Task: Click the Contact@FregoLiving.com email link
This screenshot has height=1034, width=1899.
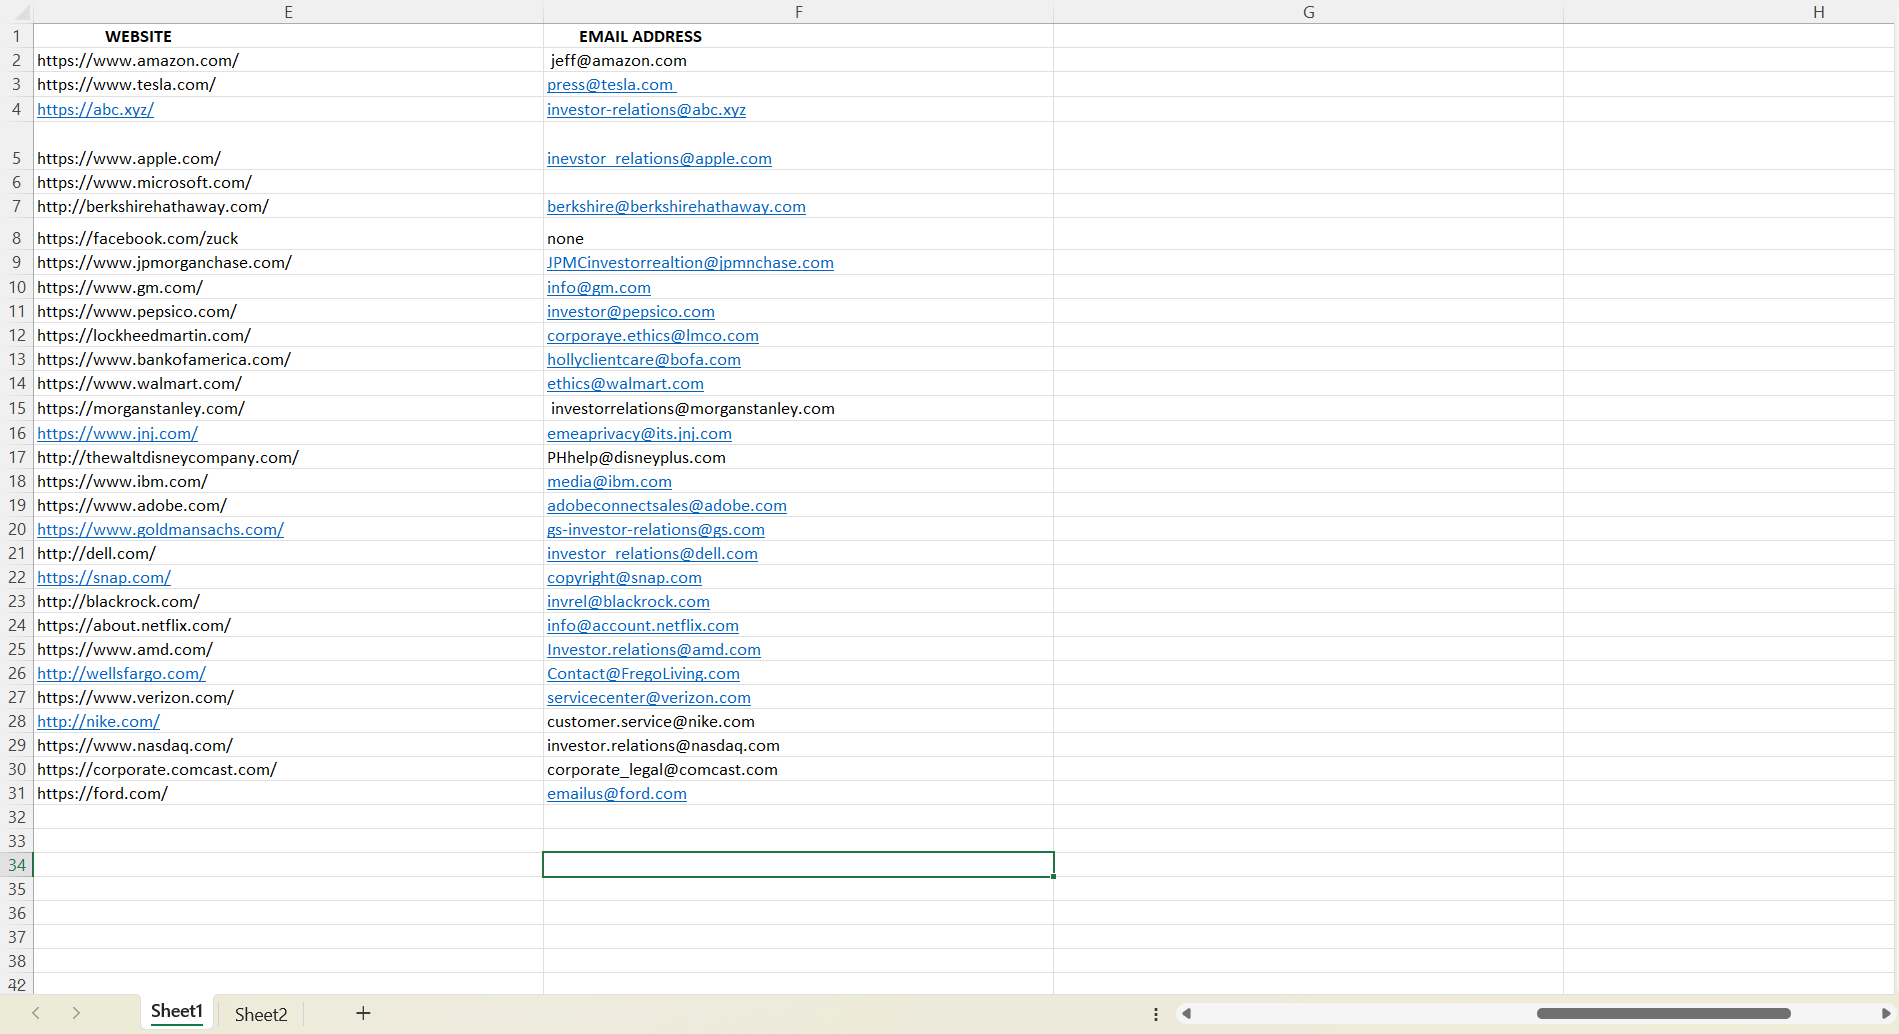Action: coord(643,674)
